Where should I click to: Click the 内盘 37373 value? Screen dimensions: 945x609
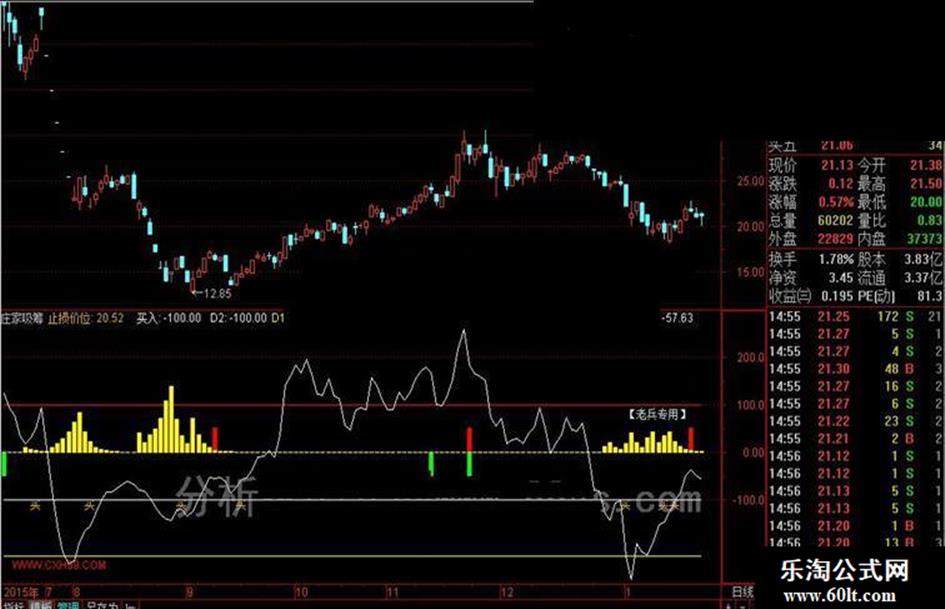(x=925, y=239)
